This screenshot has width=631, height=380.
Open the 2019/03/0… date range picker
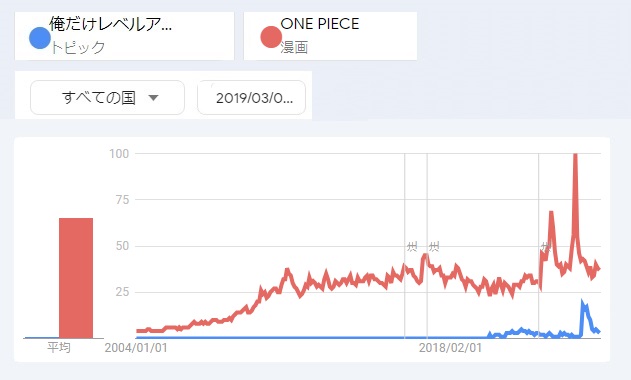pyautogui.click(x=252, y=97)
